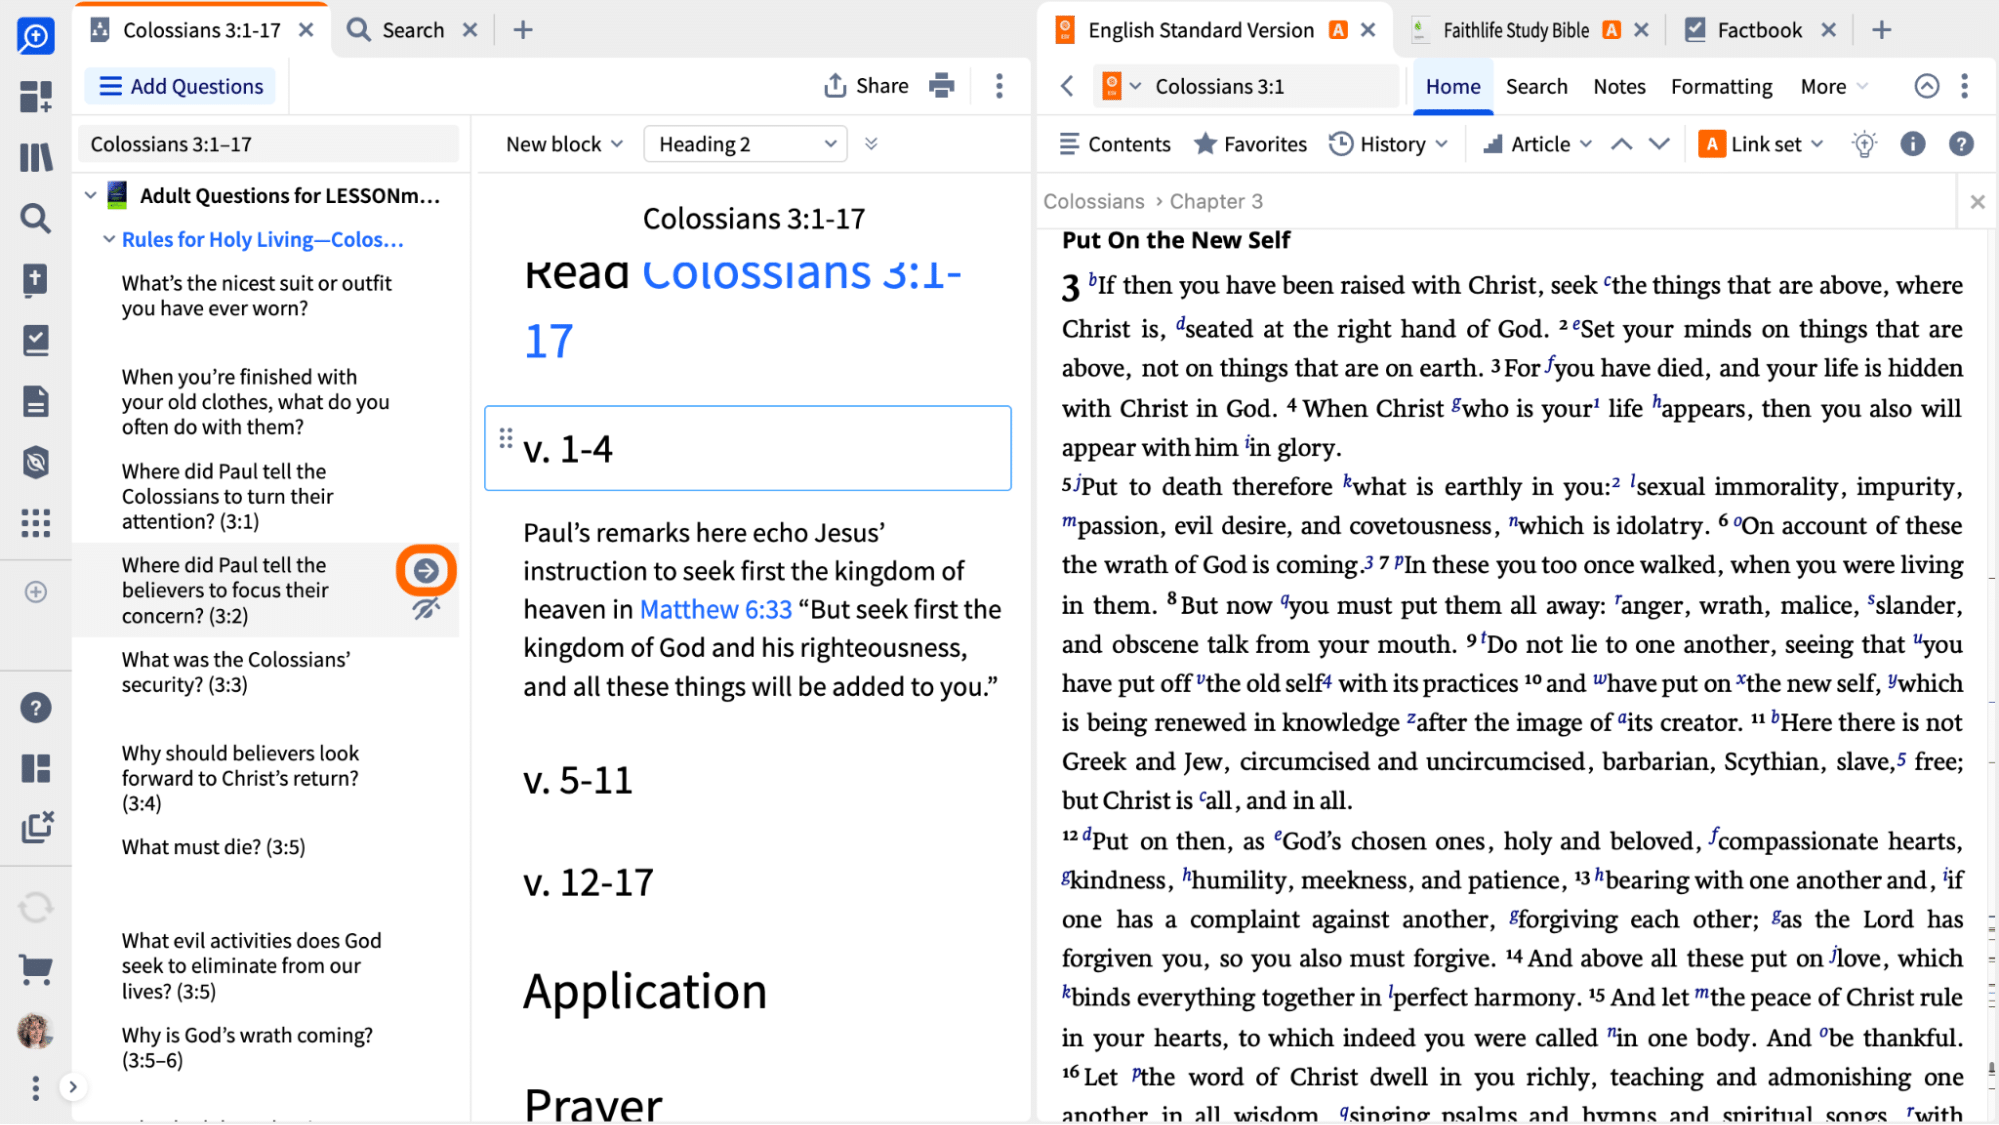Switch to the Factbook tab
The width and height of the screenshot is (1999, 1125).
(1758, 30)
